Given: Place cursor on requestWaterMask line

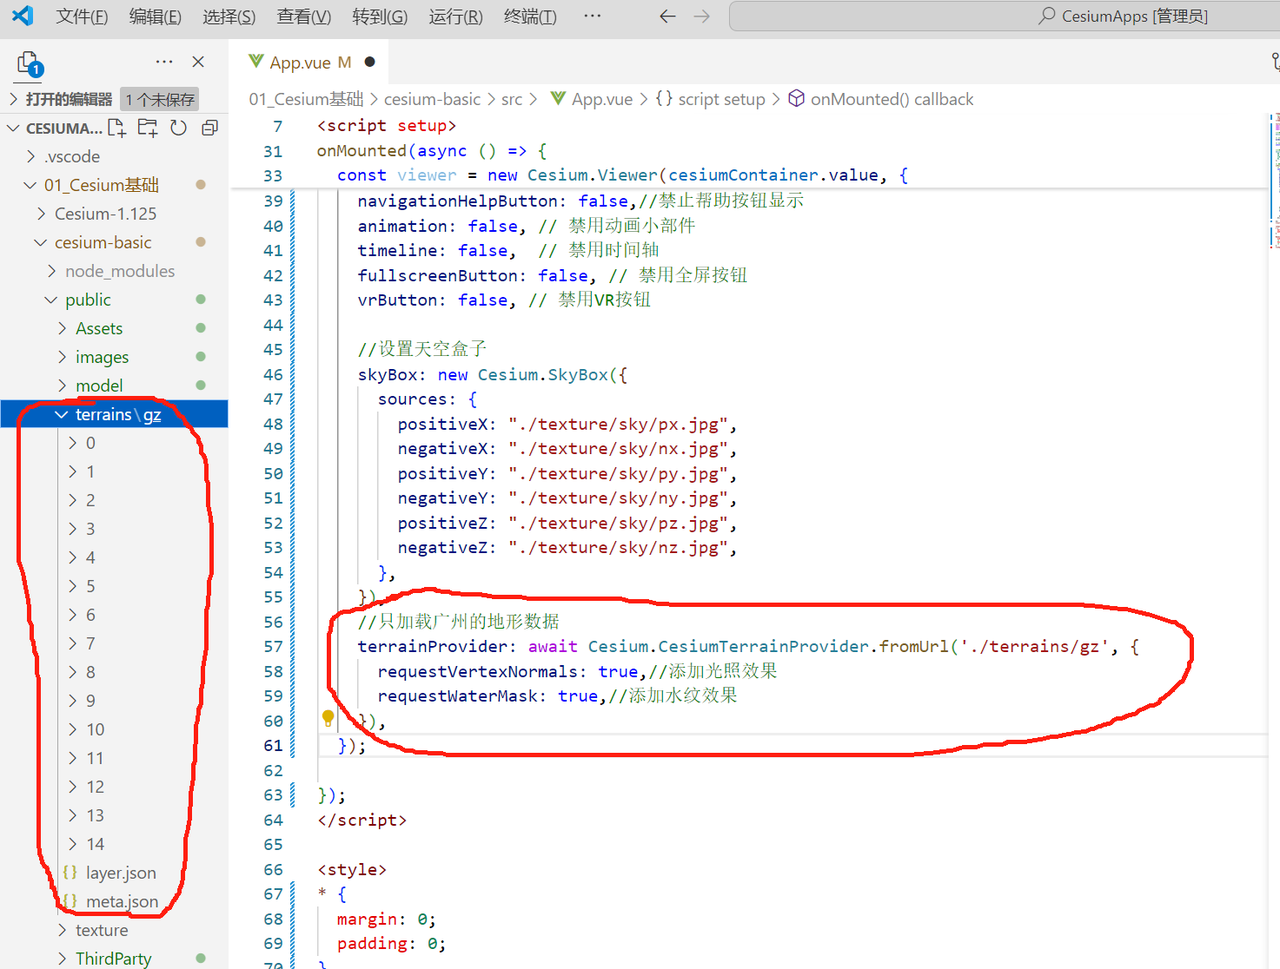Looking at the screenshot, I should point(557,695).
